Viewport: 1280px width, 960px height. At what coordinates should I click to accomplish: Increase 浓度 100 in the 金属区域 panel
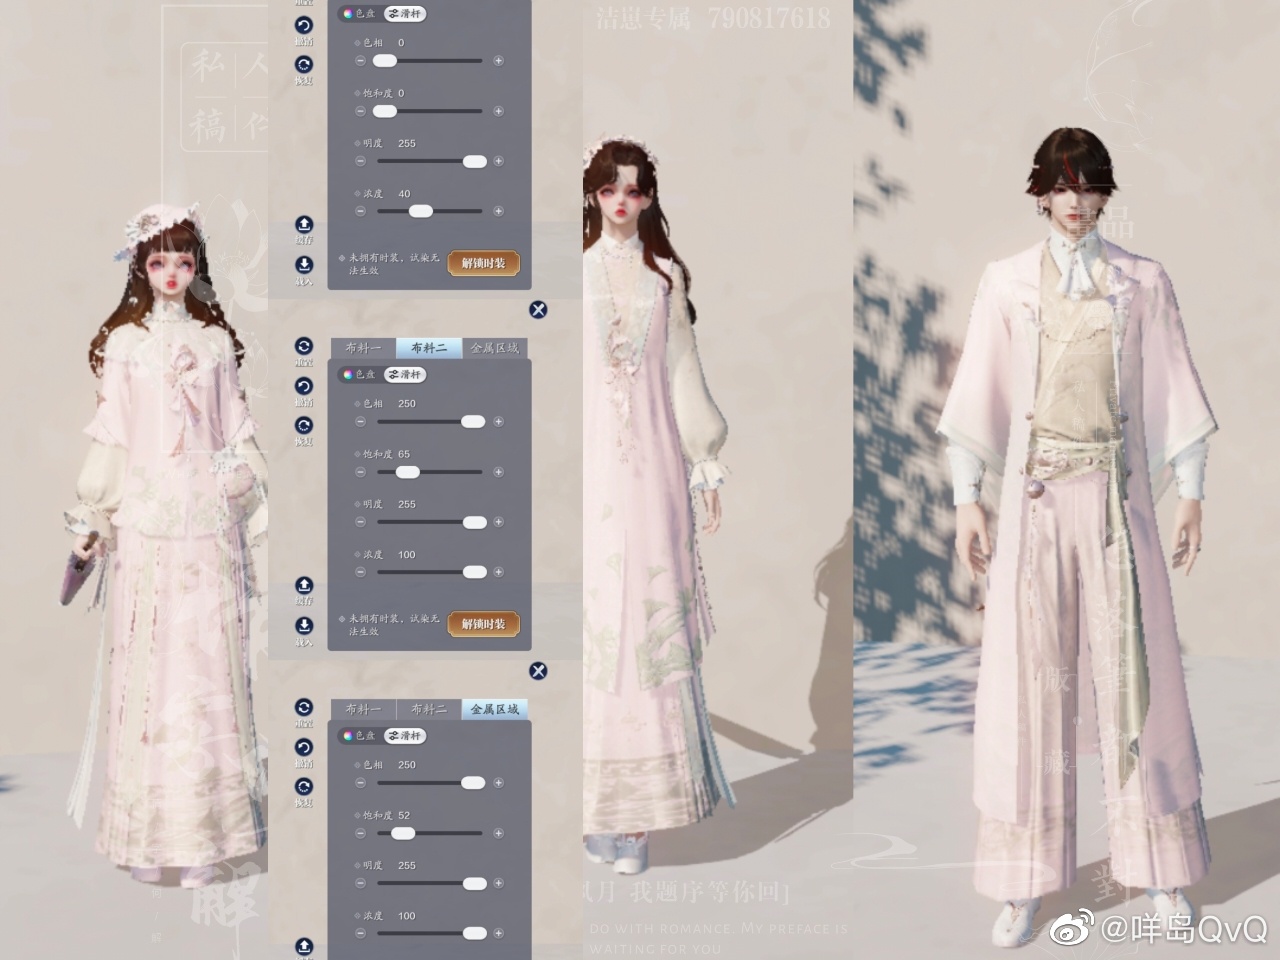pos(499,933)
